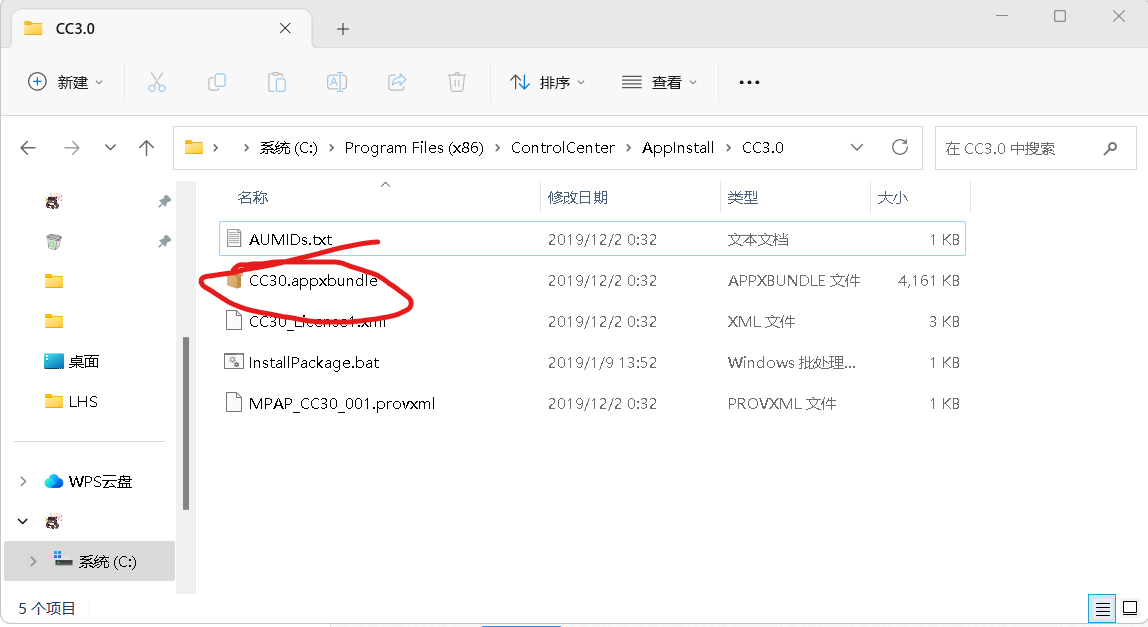The width and height of the screenshot is (1148, 627).
Task: Click the Copy icon in toolbar
Action: (217, 82)
